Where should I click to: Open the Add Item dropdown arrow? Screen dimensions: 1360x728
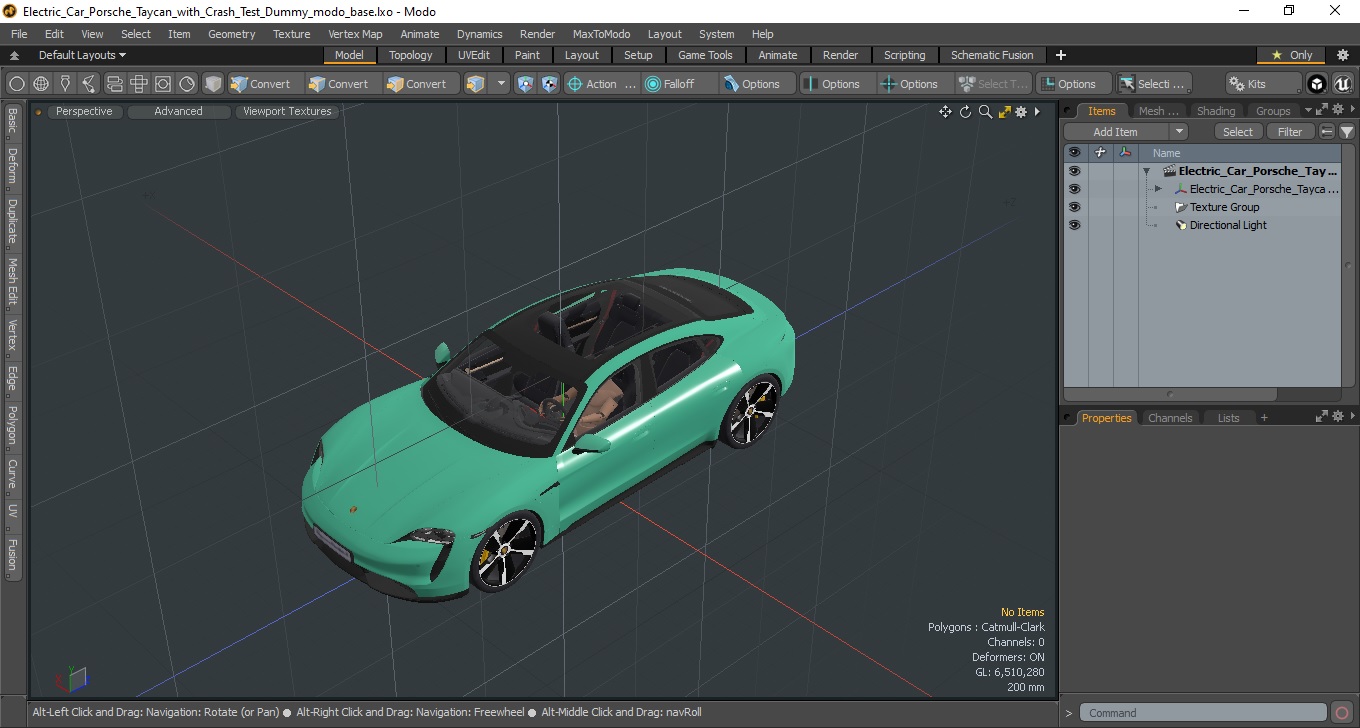click(x=1179, y=132)
